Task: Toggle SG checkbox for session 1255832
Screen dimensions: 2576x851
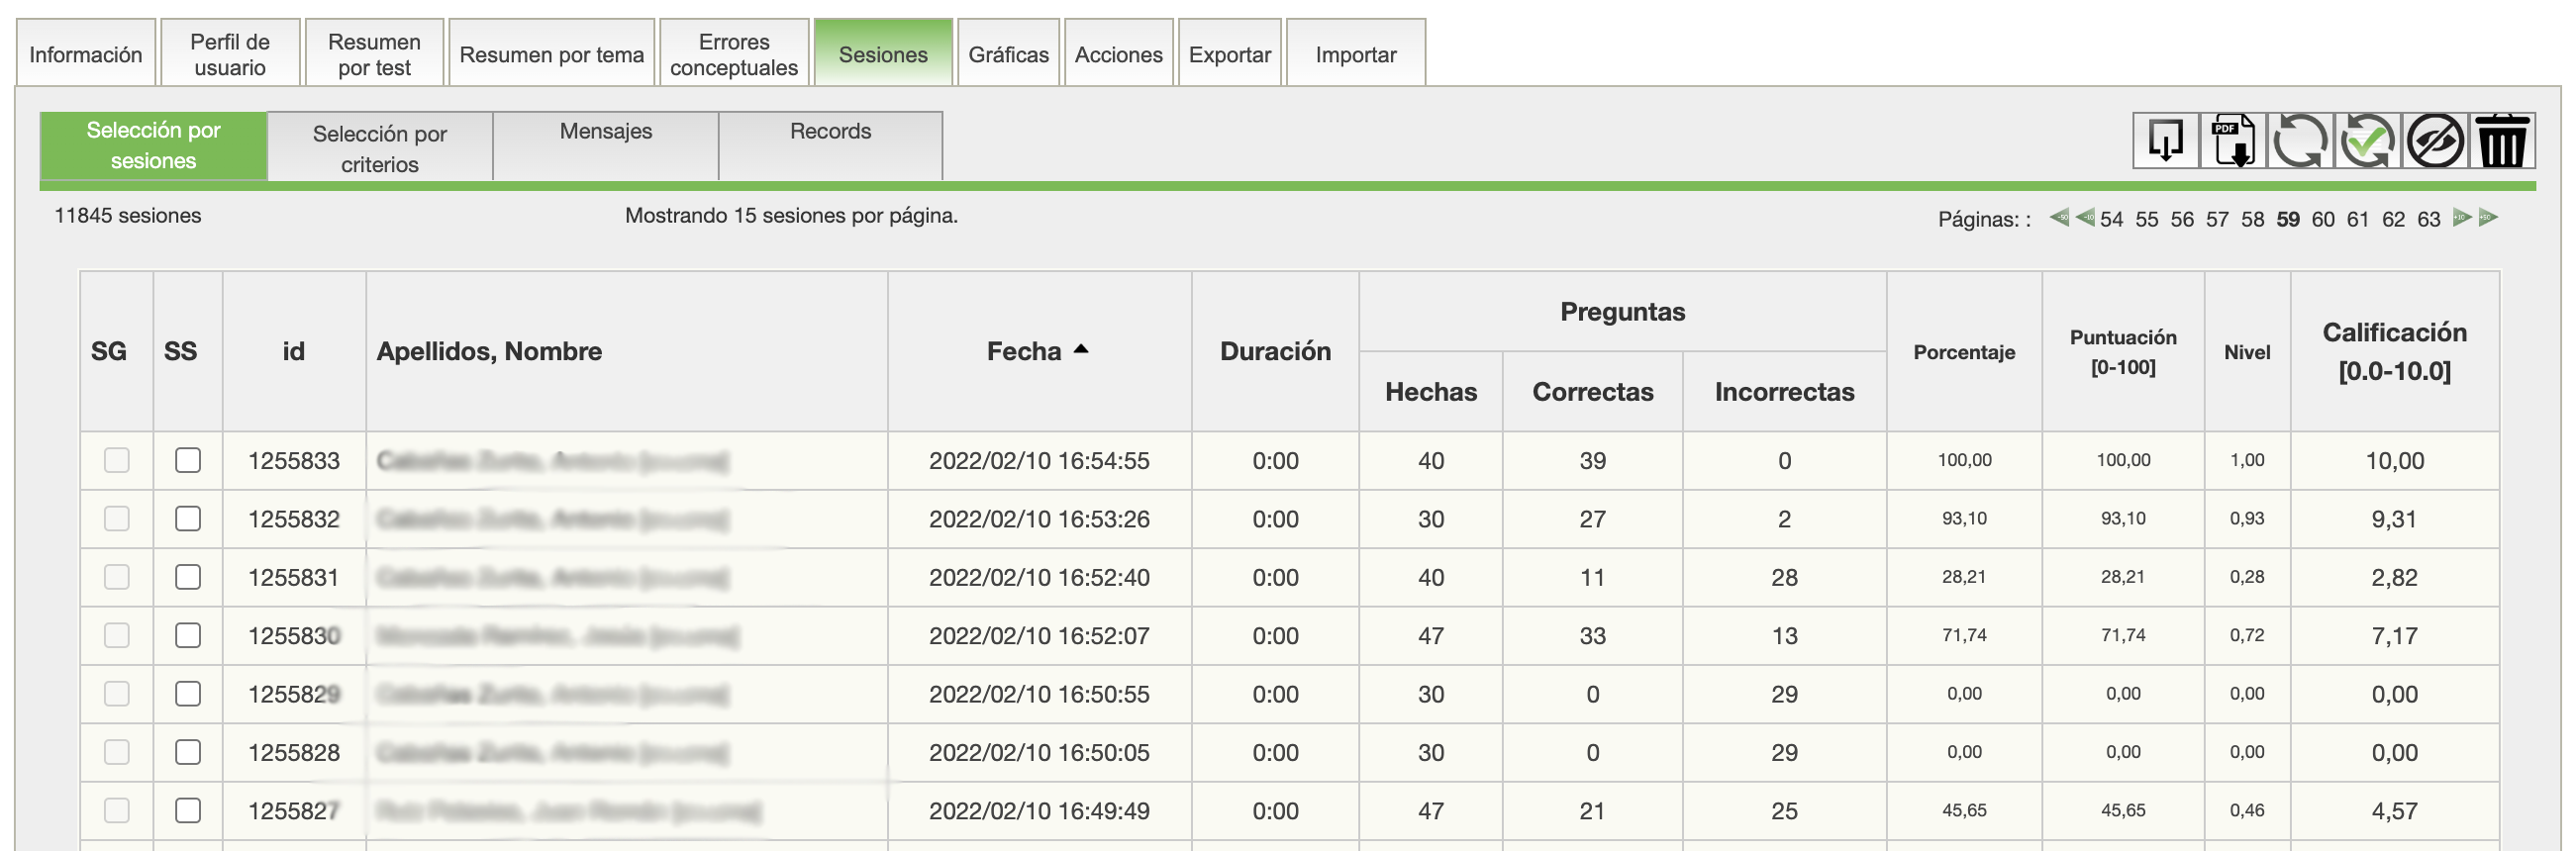Action: tap(117, 518)
